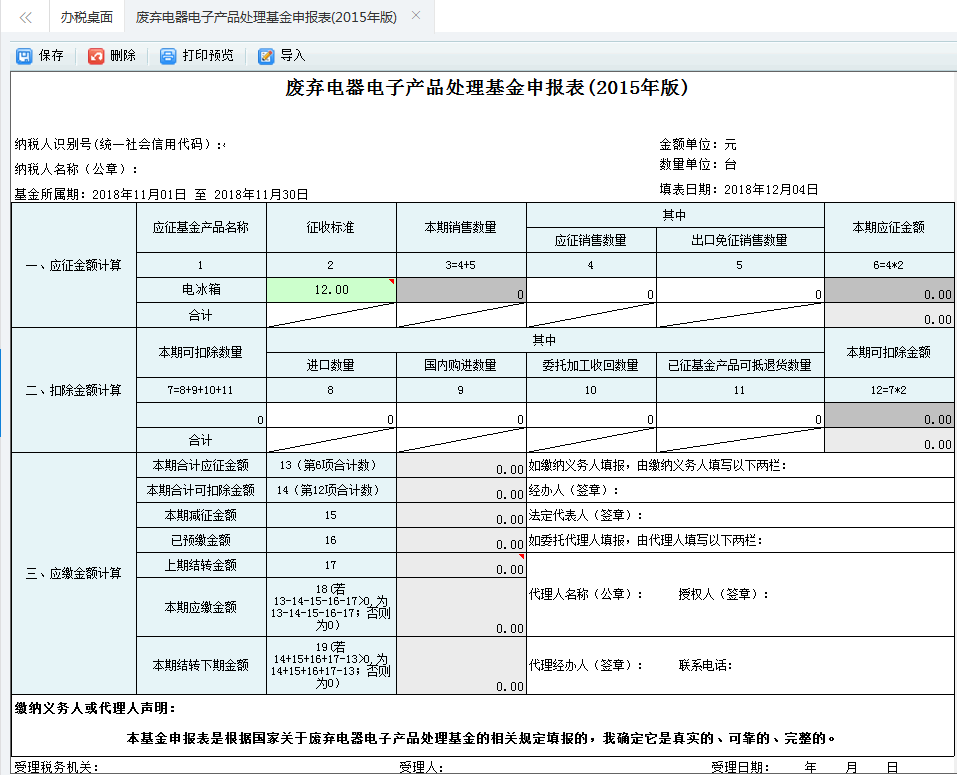The image size is (957, 775).
Task: Click the 经办人(签章) signature area
Action: pyautogui.click(x=700, y=489)
